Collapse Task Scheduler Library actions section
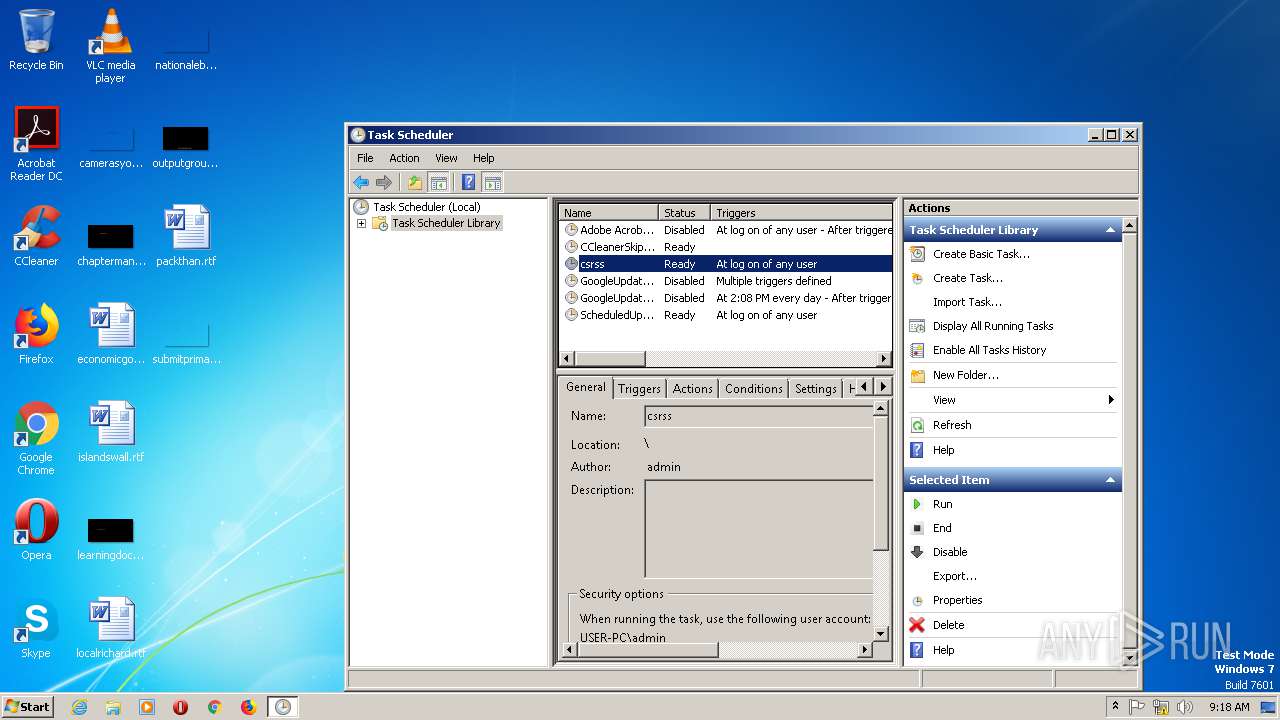Viewport: 1280px width, 720px height. [1110, 230]
